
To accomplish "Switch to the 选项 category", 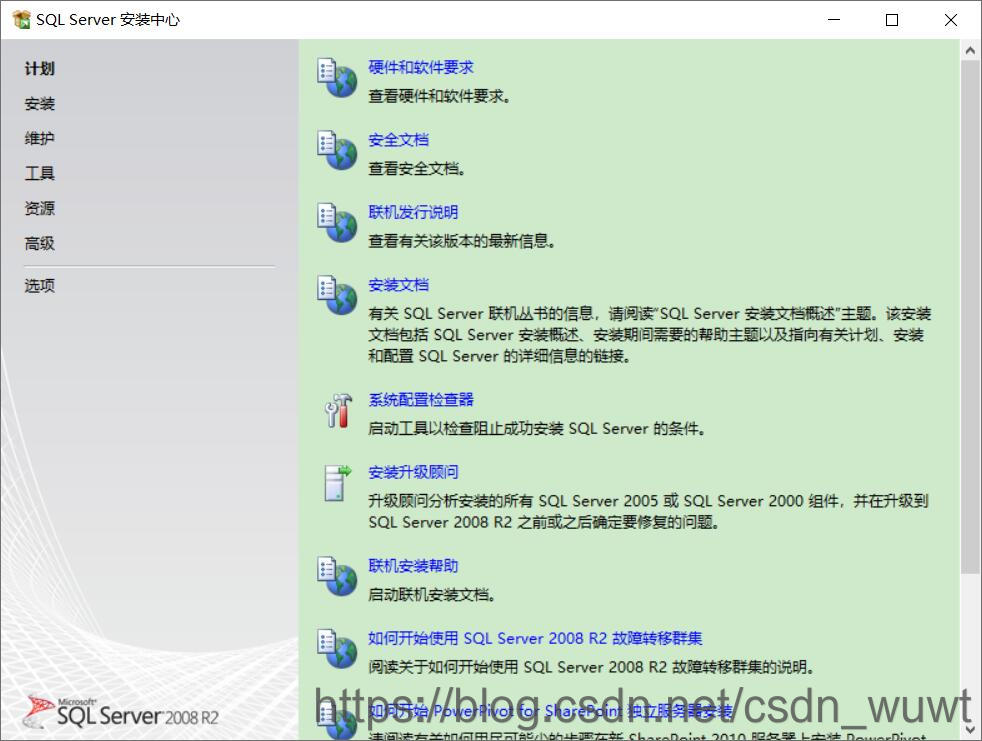I will click(x=39, y=286).
